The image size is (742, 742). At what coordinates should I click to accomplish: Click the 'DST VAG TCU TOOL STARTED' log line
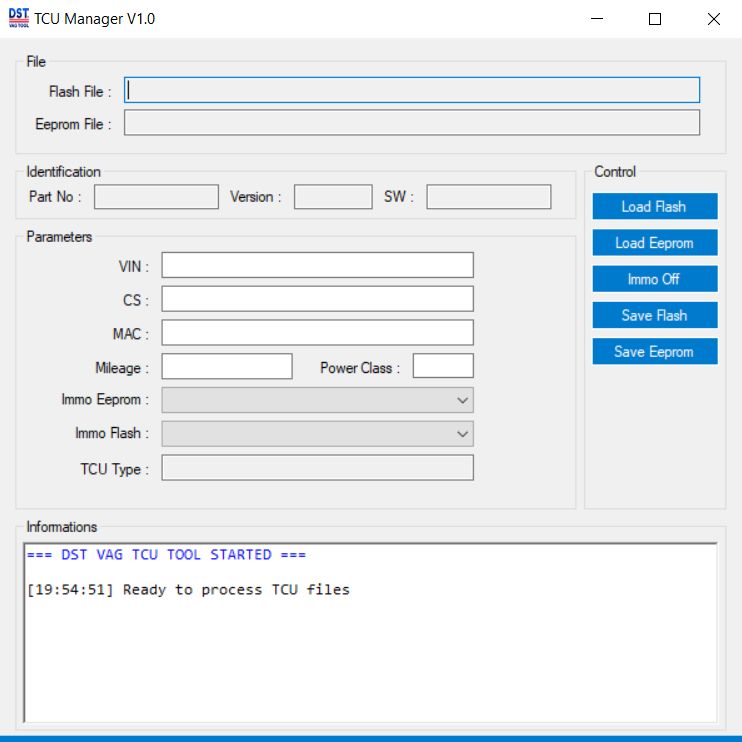[167, 555]
